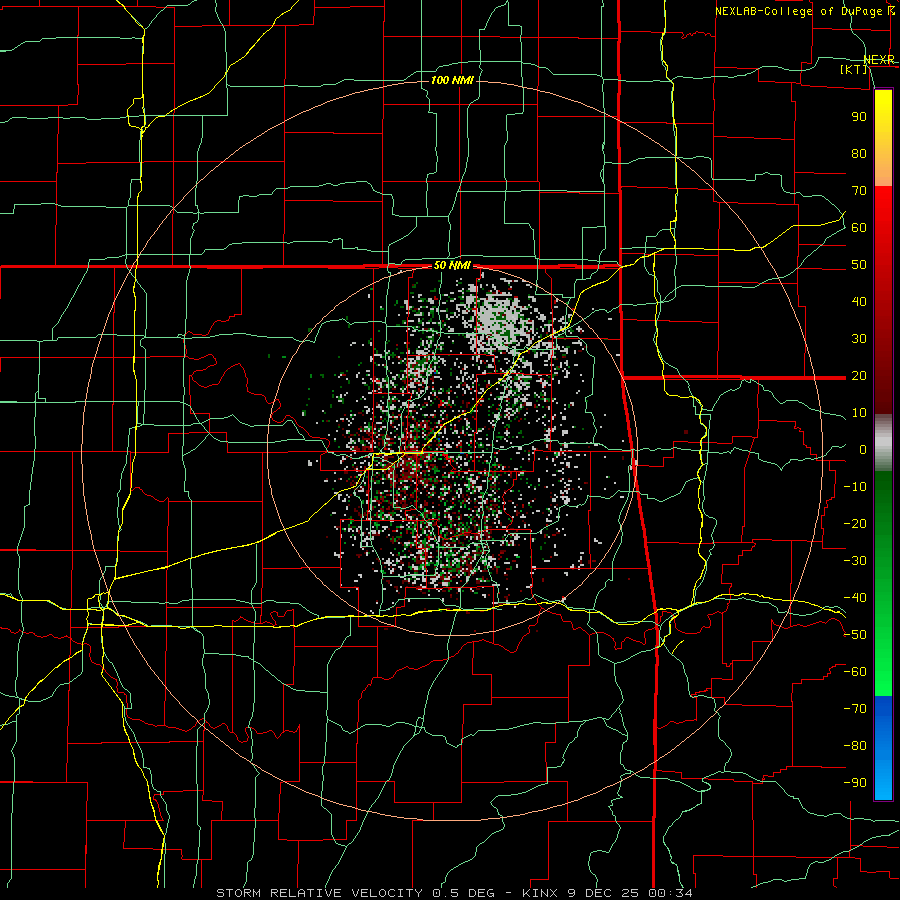Screen dimensions: 900x900
Task: Click the 50 NMI range ring label
Action: (x=452, y=265)
